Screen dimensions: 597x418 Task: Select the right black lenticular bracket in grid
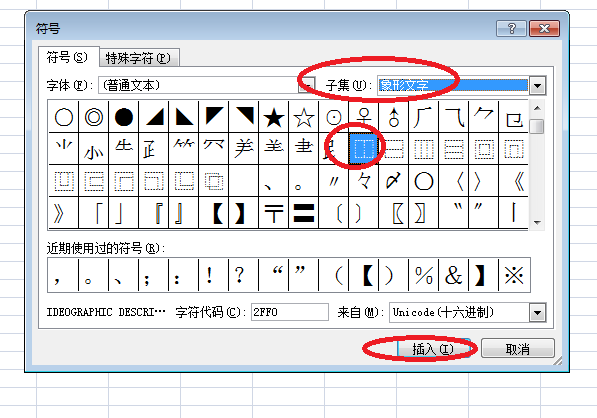(244, 213)
